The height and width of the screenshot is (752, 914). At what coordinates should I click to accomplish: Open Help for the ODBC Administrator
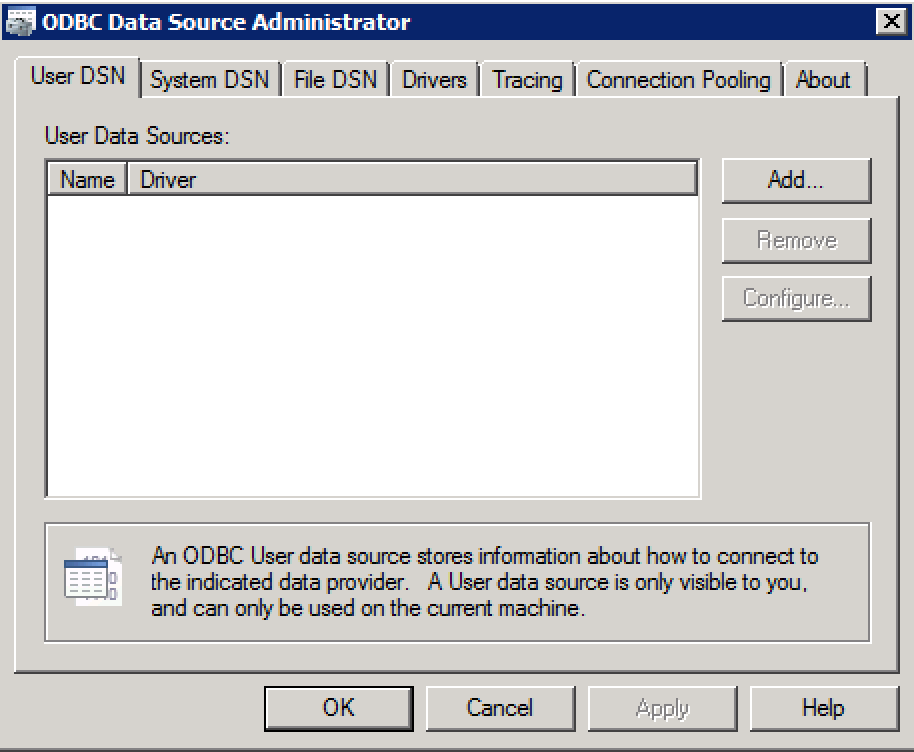pyautogui.click(x=823, y=708)
